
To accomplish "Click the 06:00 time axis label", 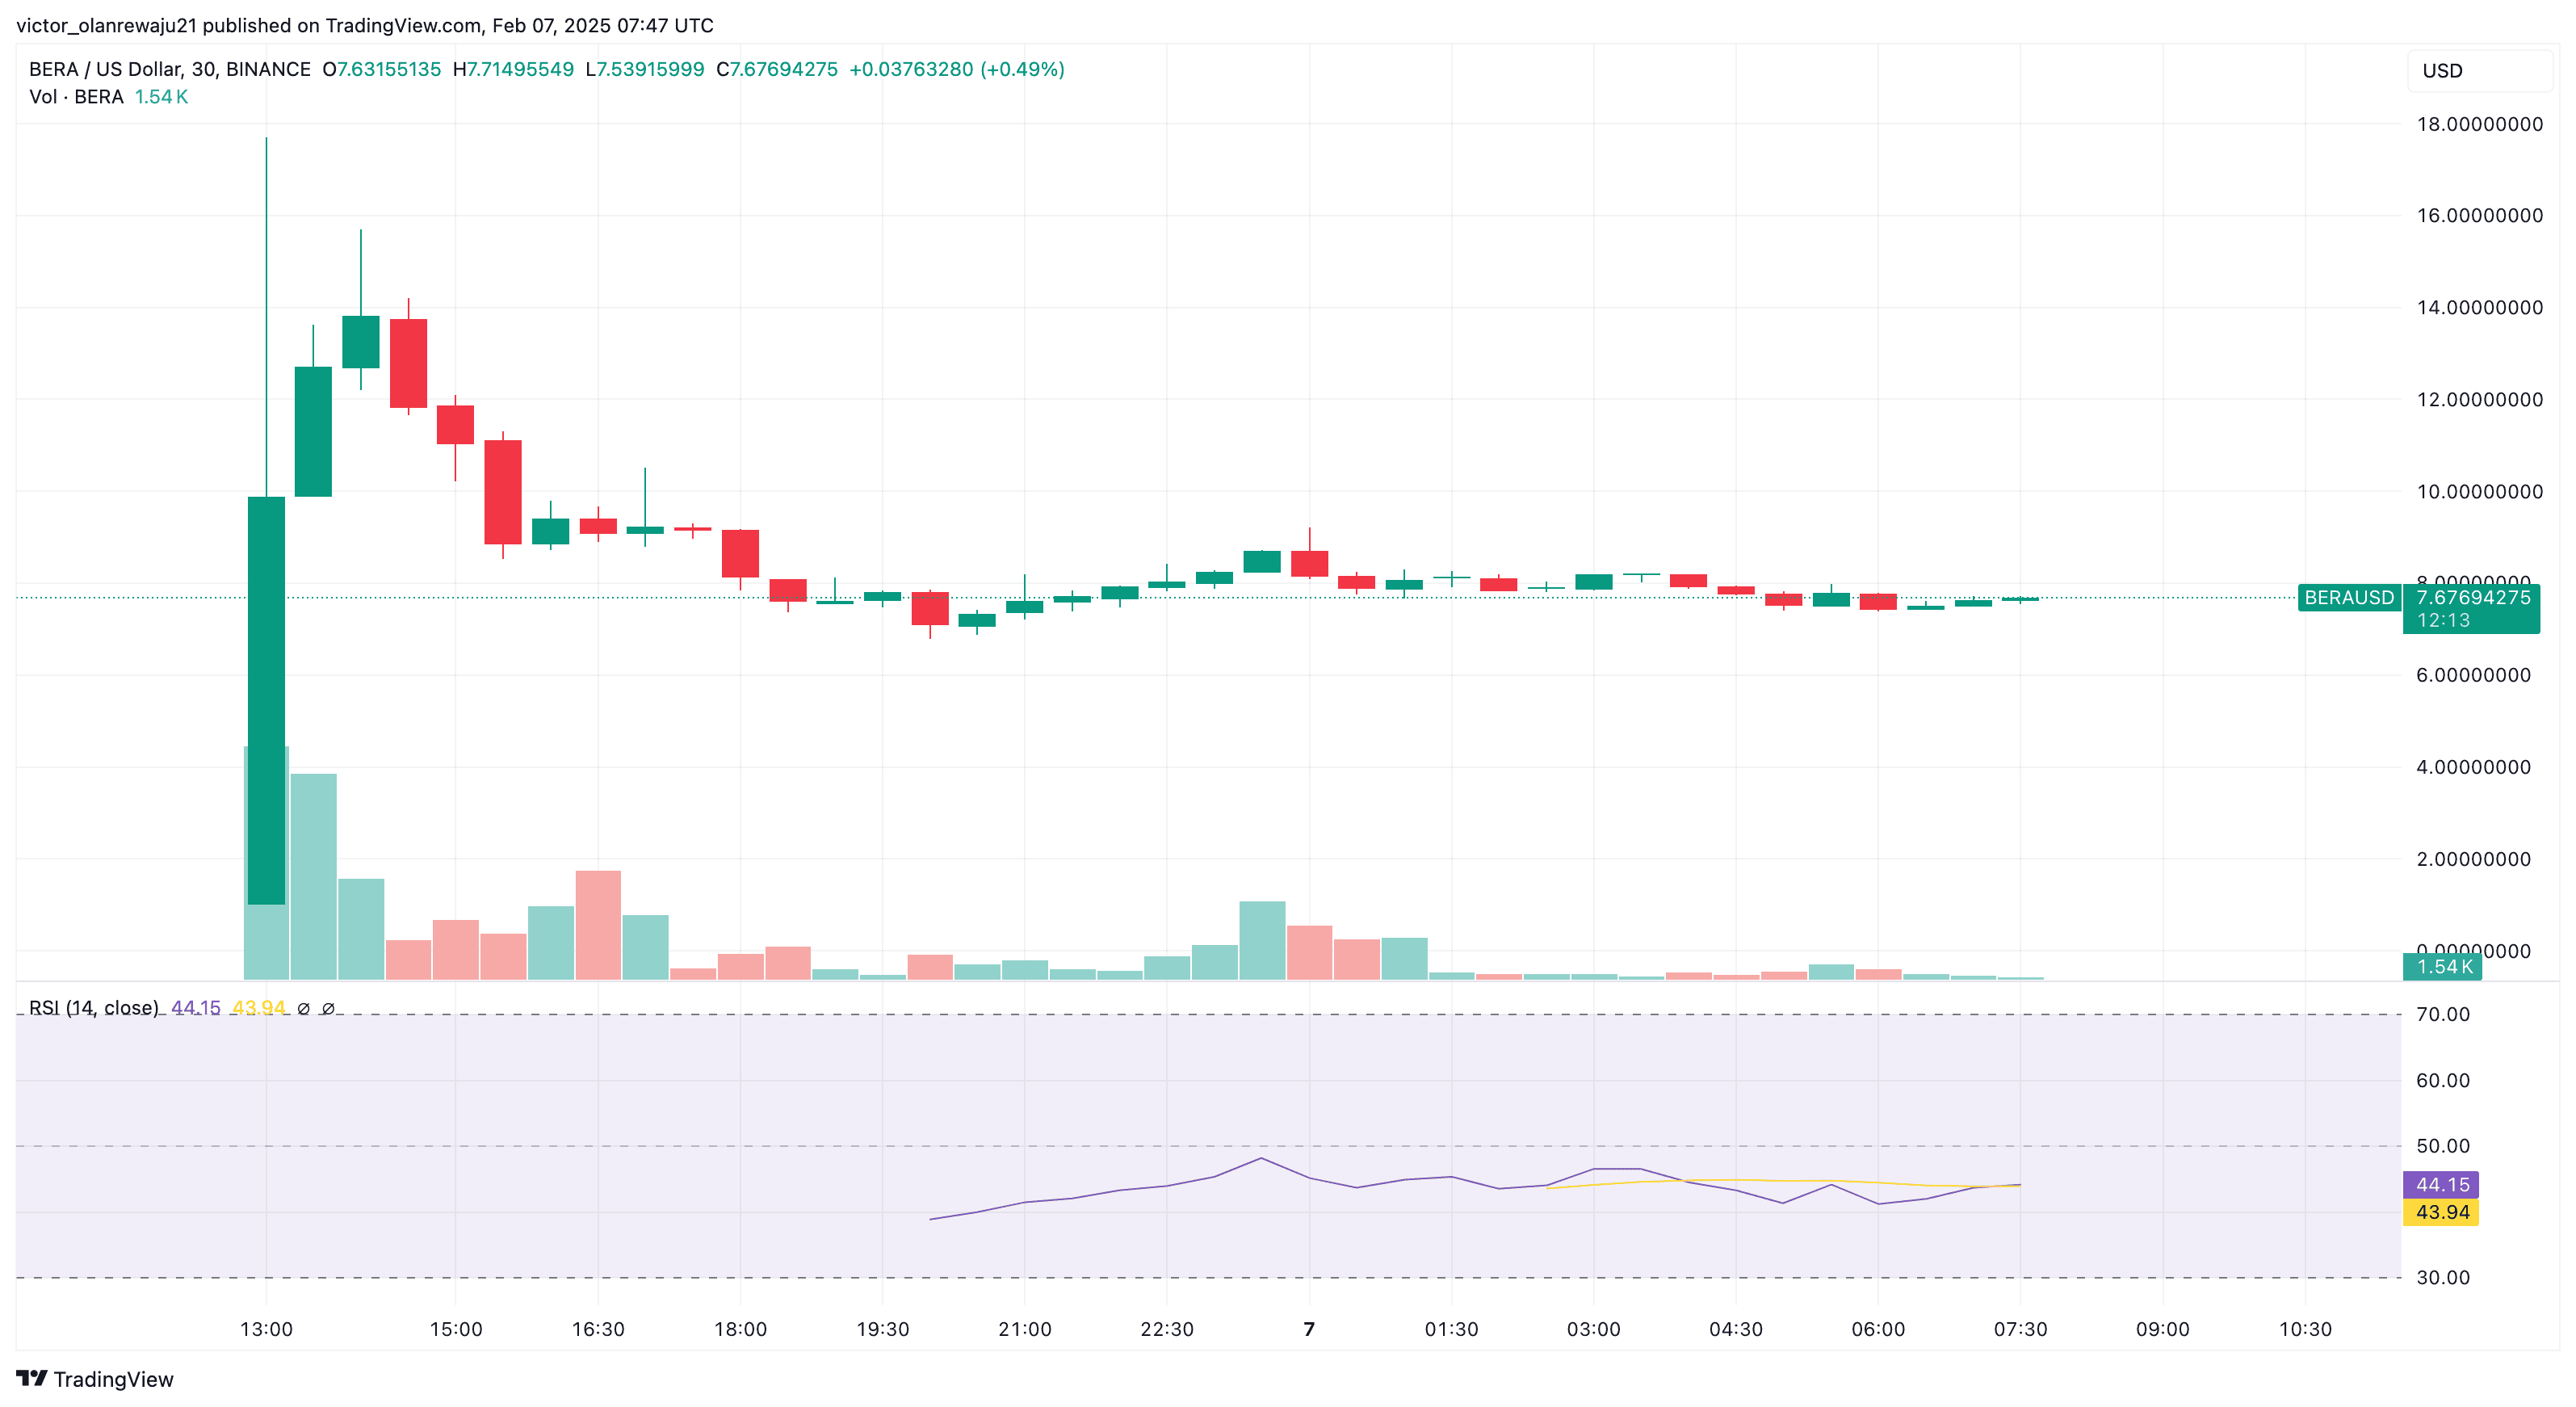I will coord(1878,1329).
